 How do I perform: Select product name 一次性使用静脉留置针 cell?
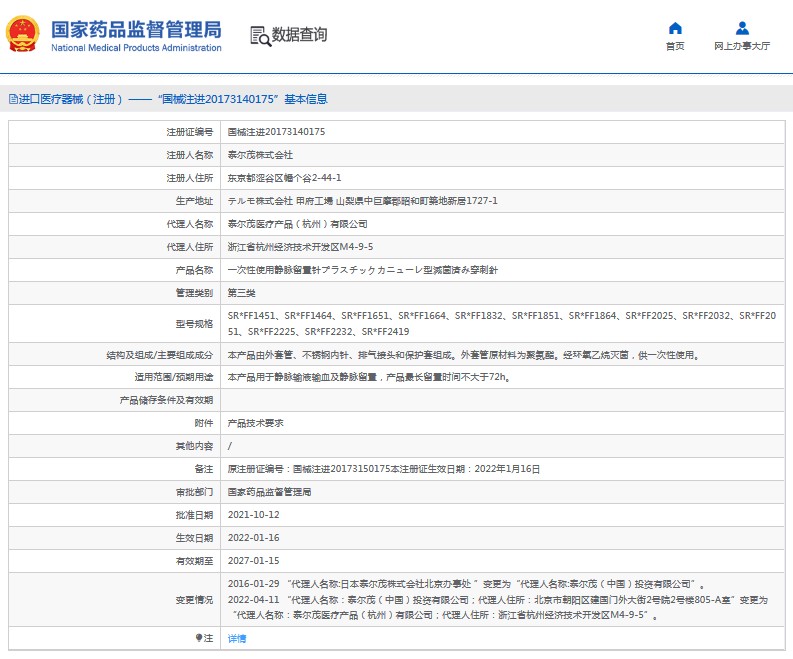click(x=363, y=270)
